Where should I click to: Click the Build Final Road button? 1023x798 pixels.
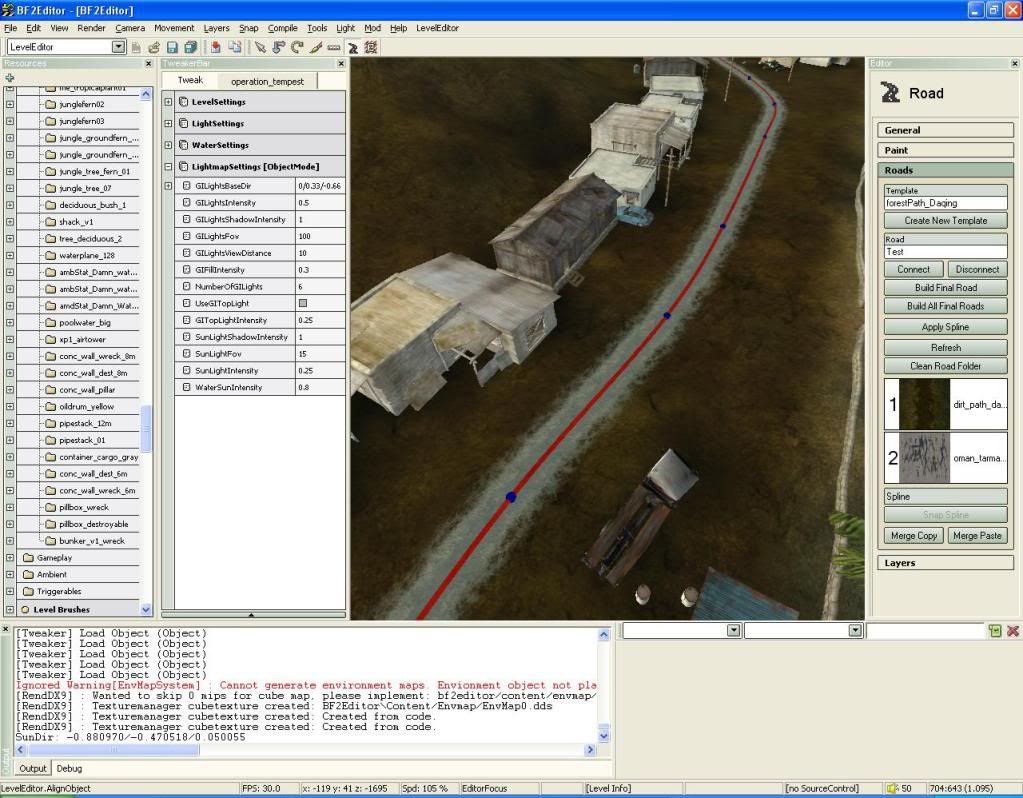pos(945,288)
